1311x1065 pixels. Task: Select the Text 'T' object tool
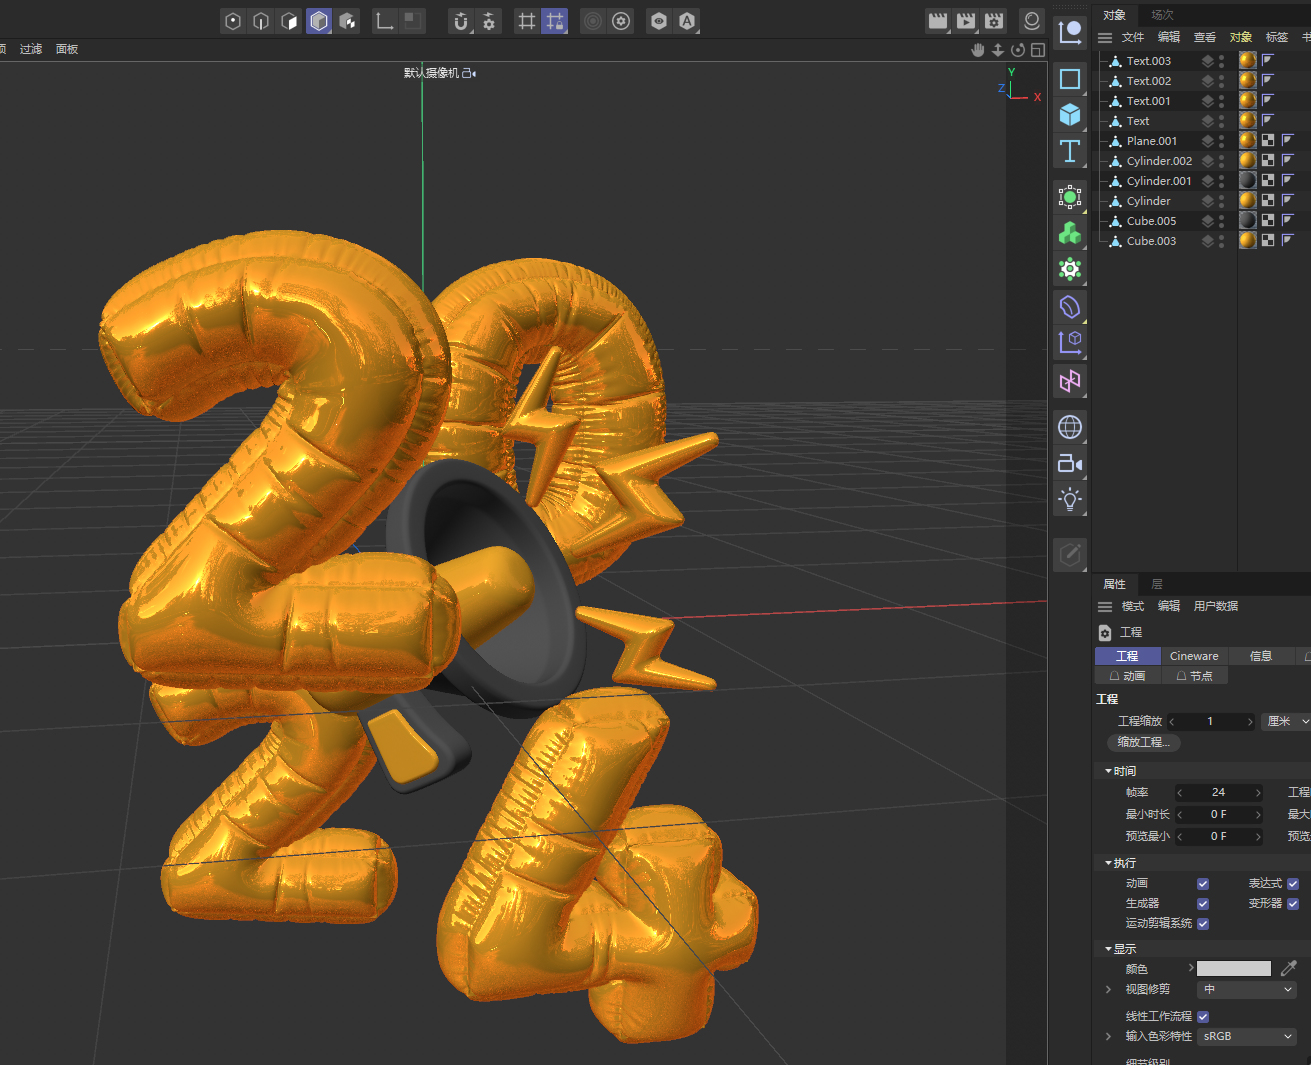(x=1070, y=151)
